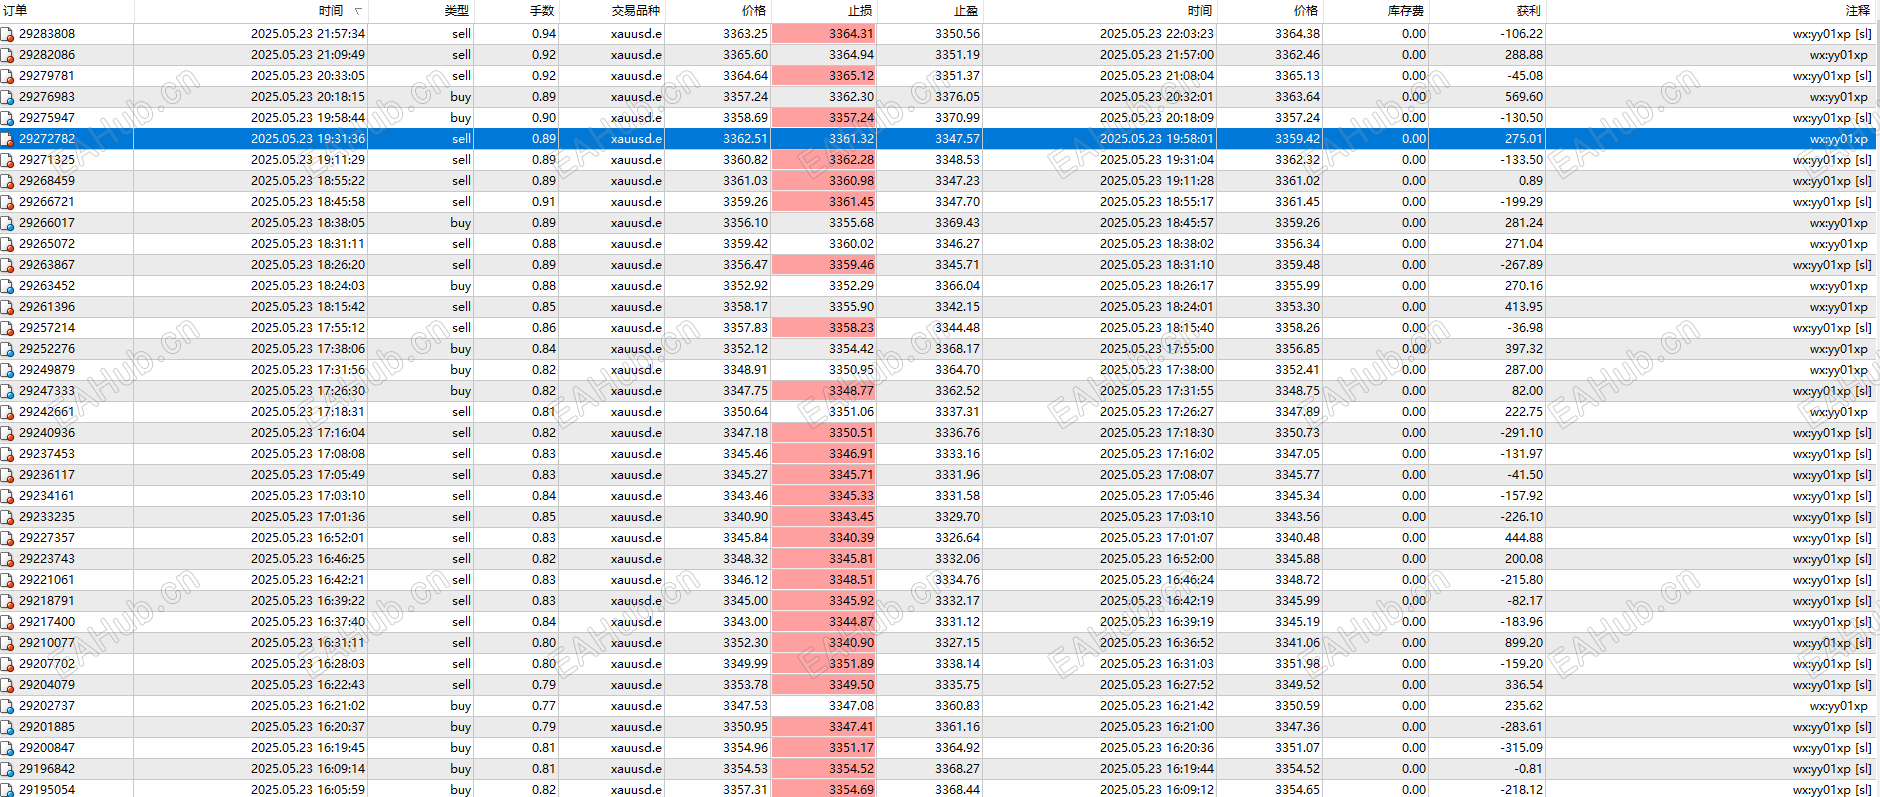
Task: Sort by the 止盈 column header
Action: [x=930, y=11]
